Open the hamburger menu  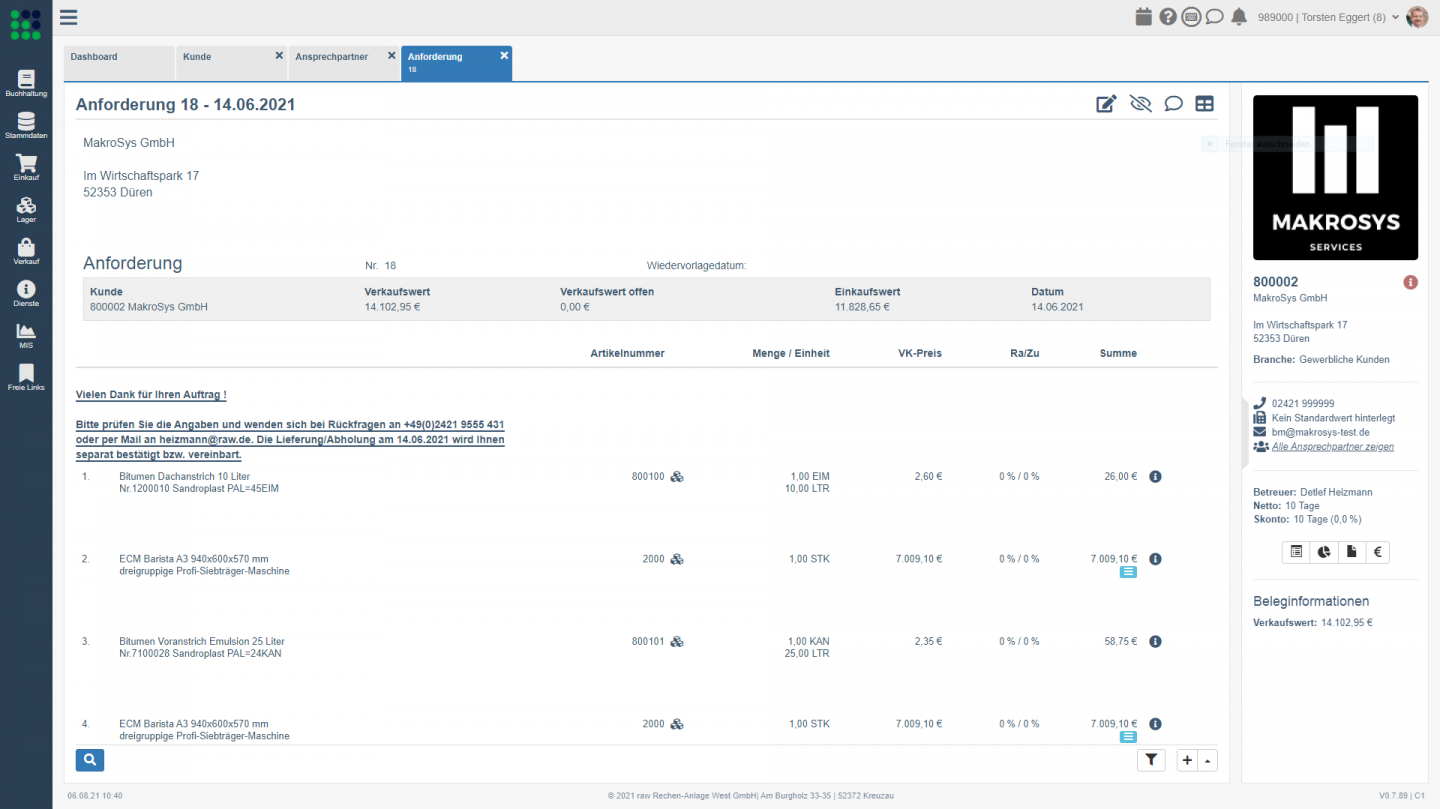pyautogui.click(x=68, y=17)
